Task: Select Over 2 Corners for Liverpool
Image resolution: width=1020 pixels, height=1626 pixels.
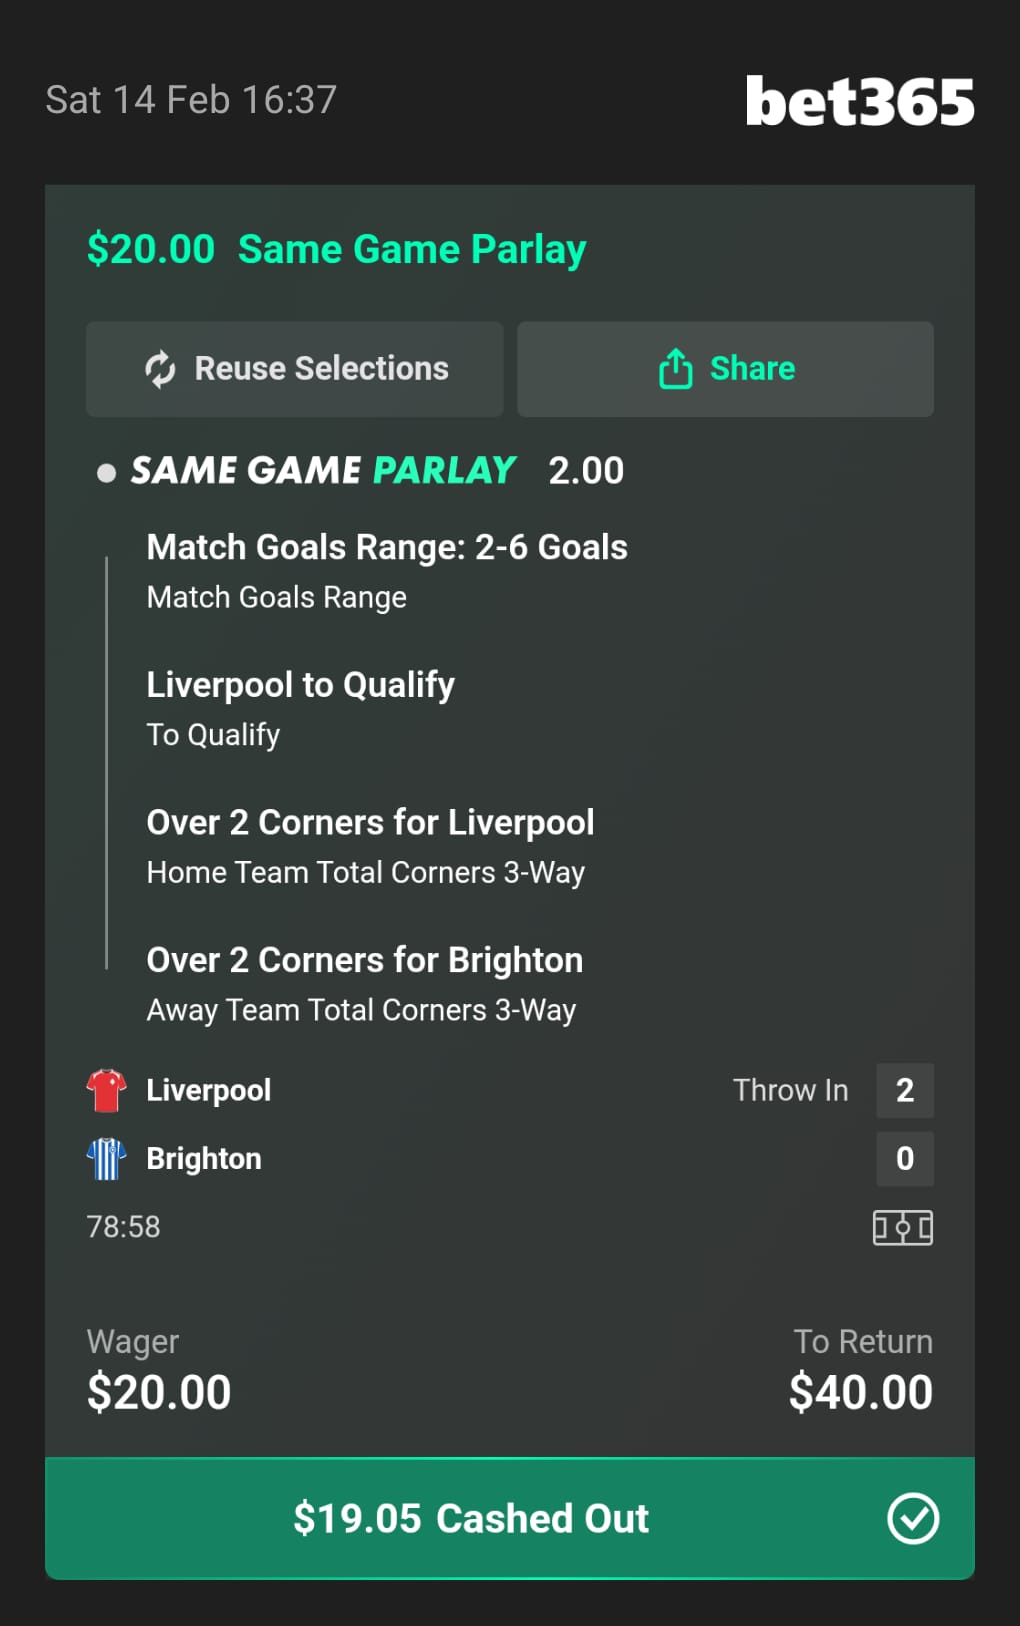Action: coord(370,823)
